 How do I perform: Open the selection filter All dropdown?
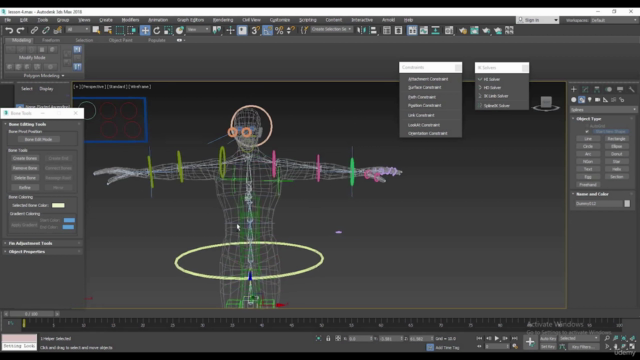click(x=78, y=29)
